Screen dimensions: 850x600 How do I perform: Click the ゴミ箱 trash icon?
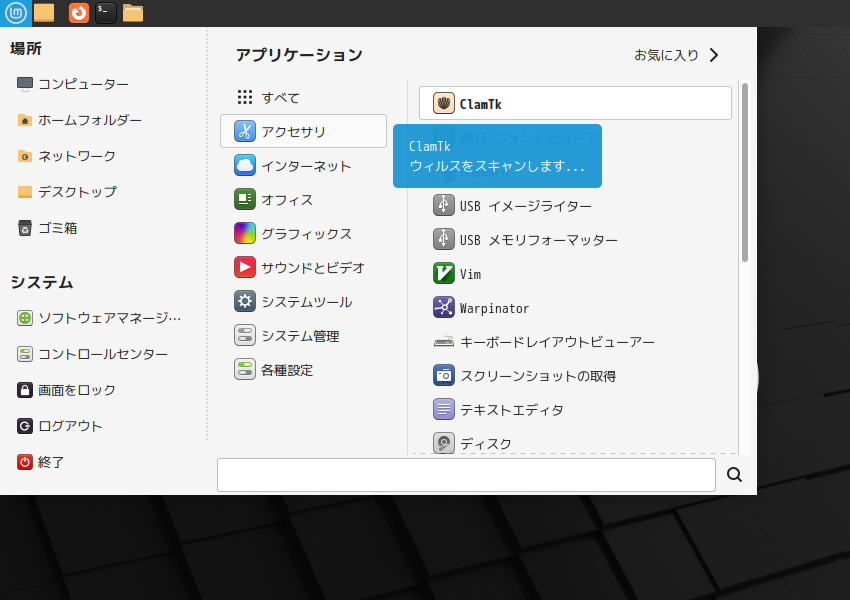click(25, 228)
